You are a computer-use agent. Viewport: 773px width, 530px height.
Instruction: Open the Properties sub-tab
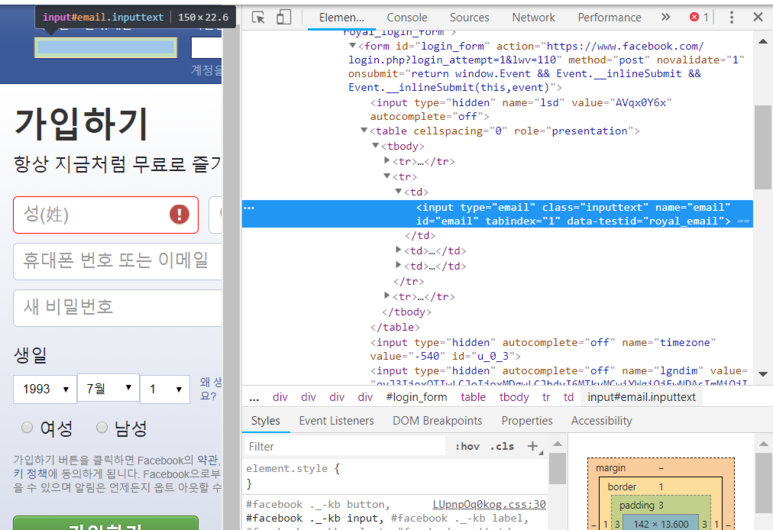click(527, 421)
